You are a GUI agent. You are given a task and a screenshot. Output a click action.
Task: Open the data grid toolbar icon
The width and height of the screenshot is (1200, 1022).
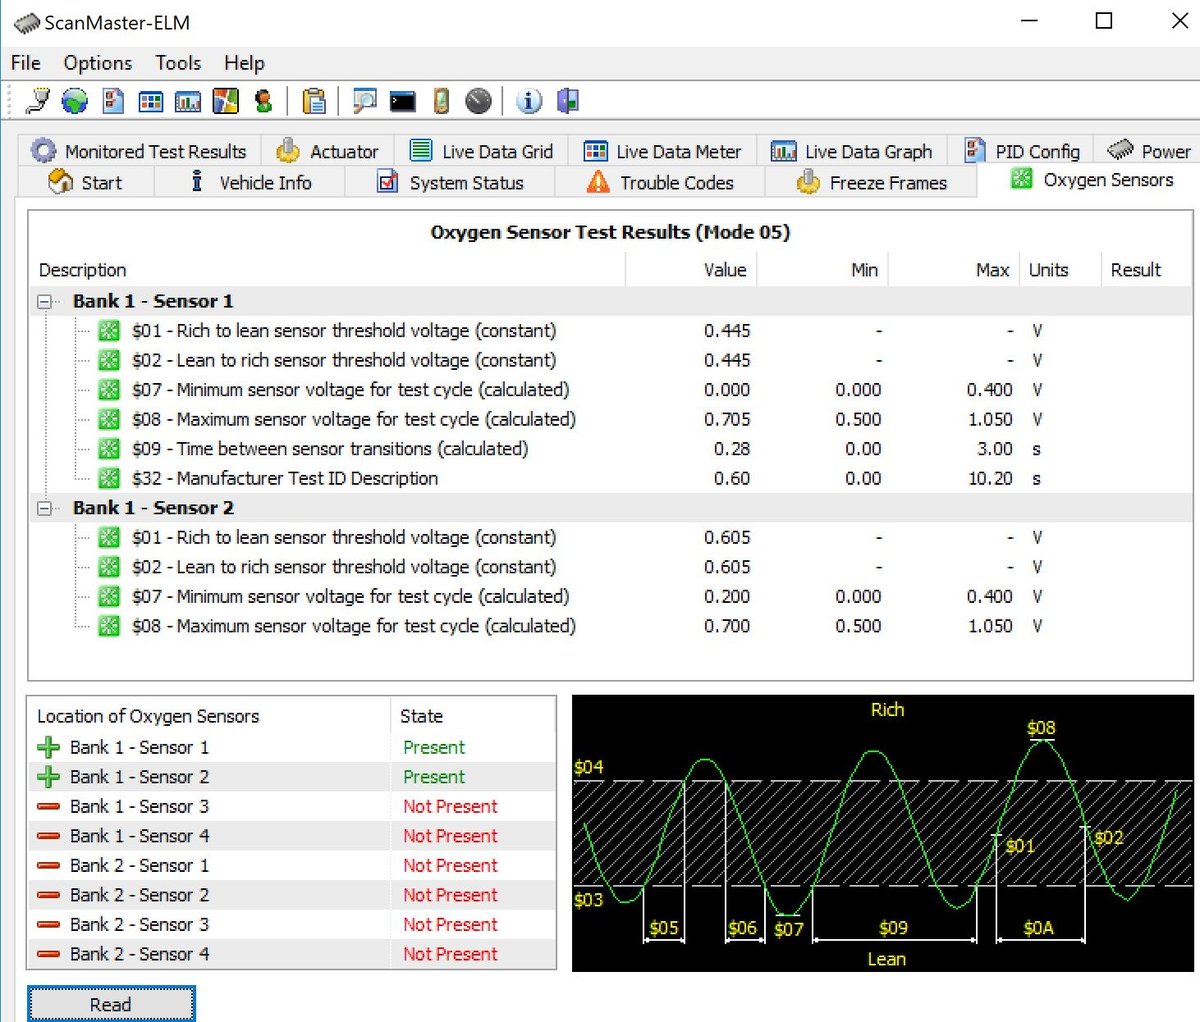click(x=151, y=100)
